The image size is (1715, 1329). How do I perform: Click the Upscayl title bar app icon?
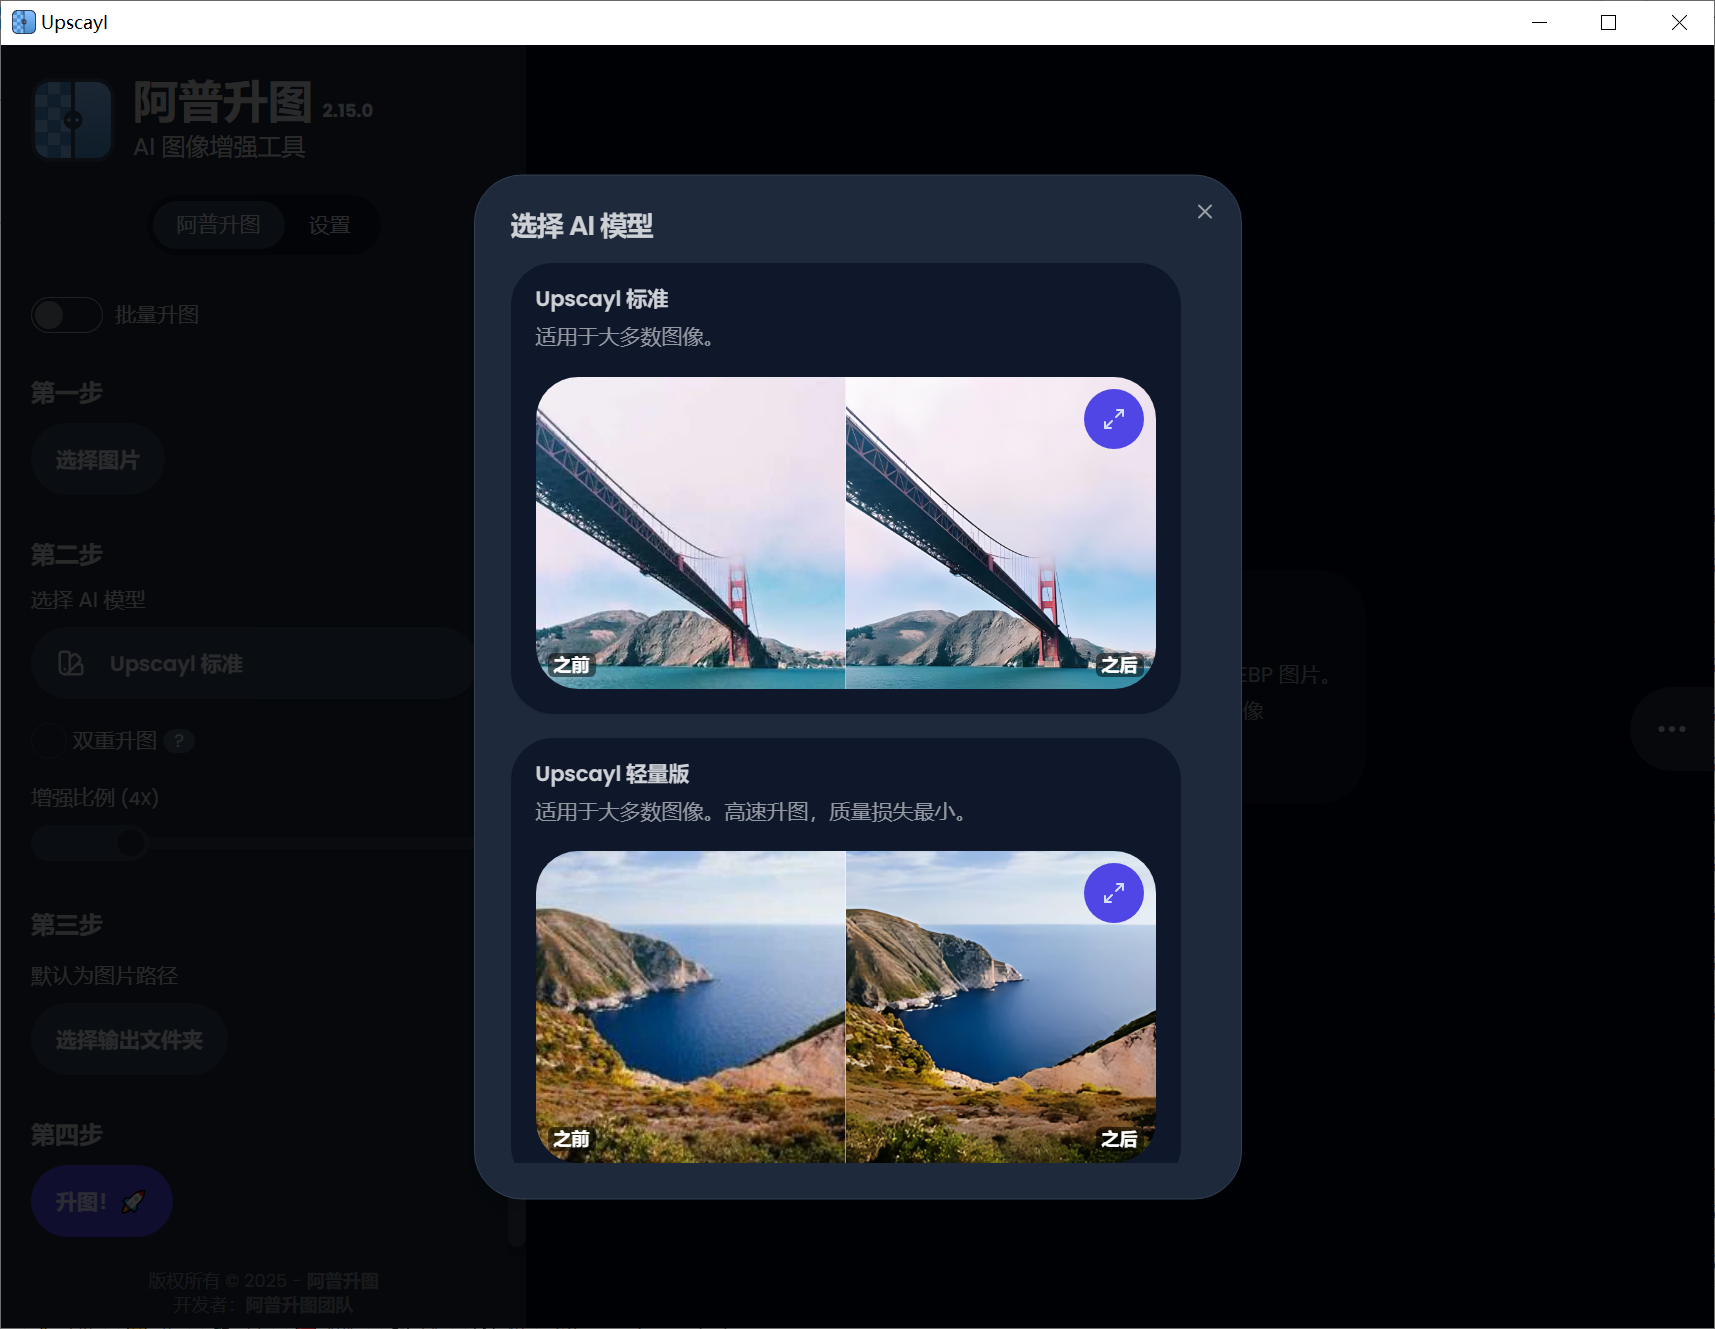[x=23, y=22]
